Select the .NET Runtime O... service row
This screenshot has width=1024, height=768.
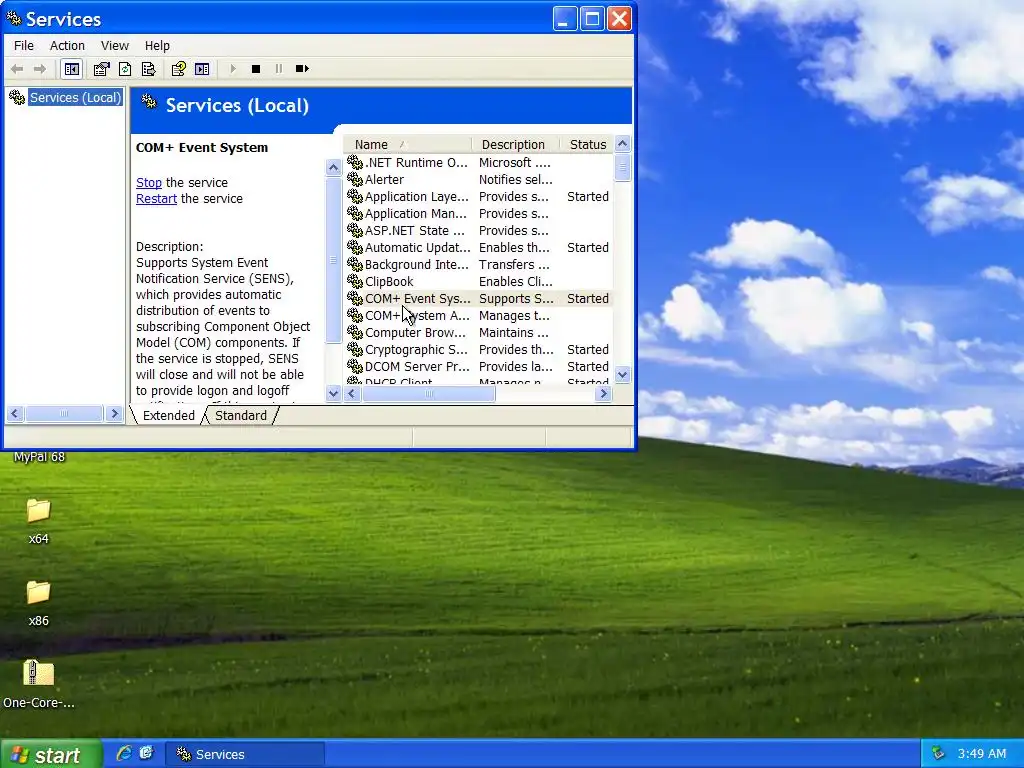479,162
